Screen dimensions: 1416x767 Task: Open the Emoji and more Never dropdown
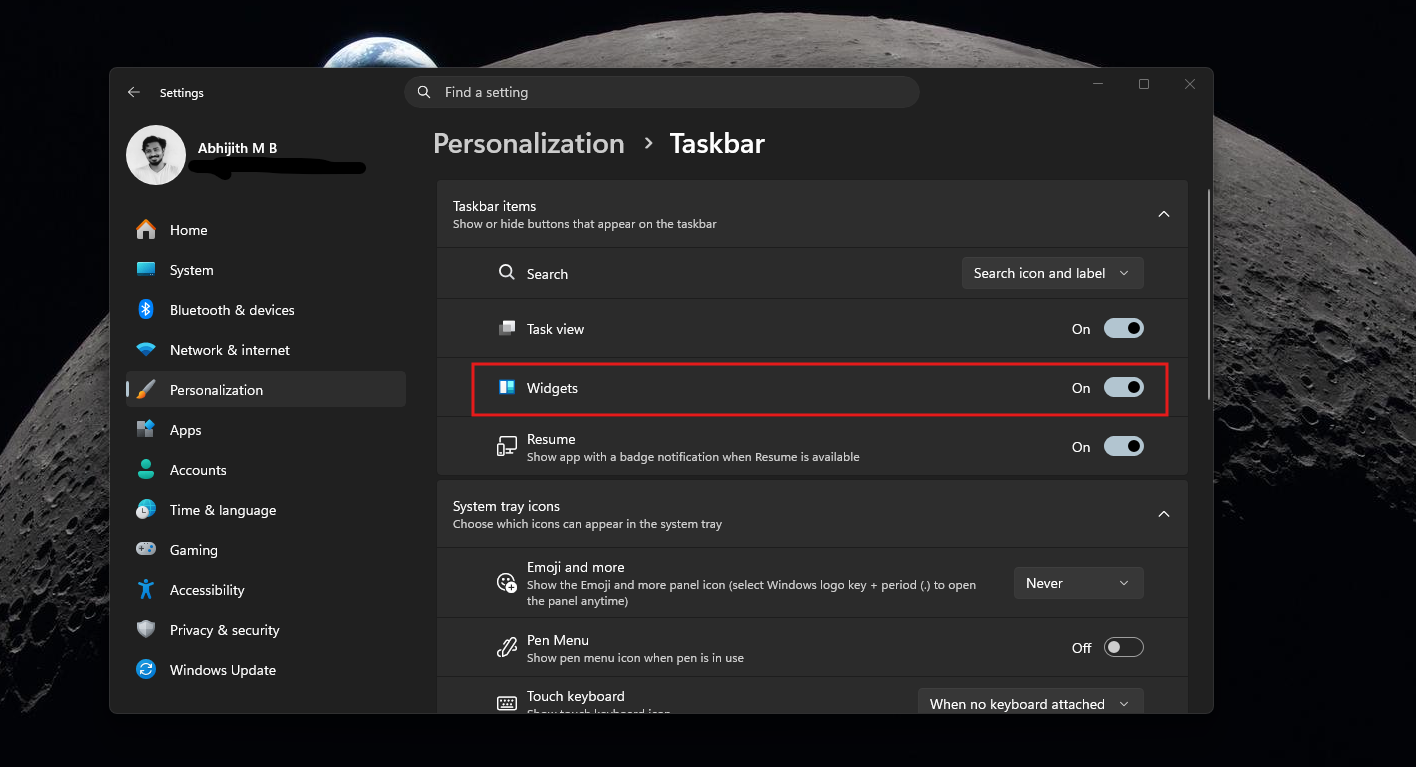click(1078, 583)
